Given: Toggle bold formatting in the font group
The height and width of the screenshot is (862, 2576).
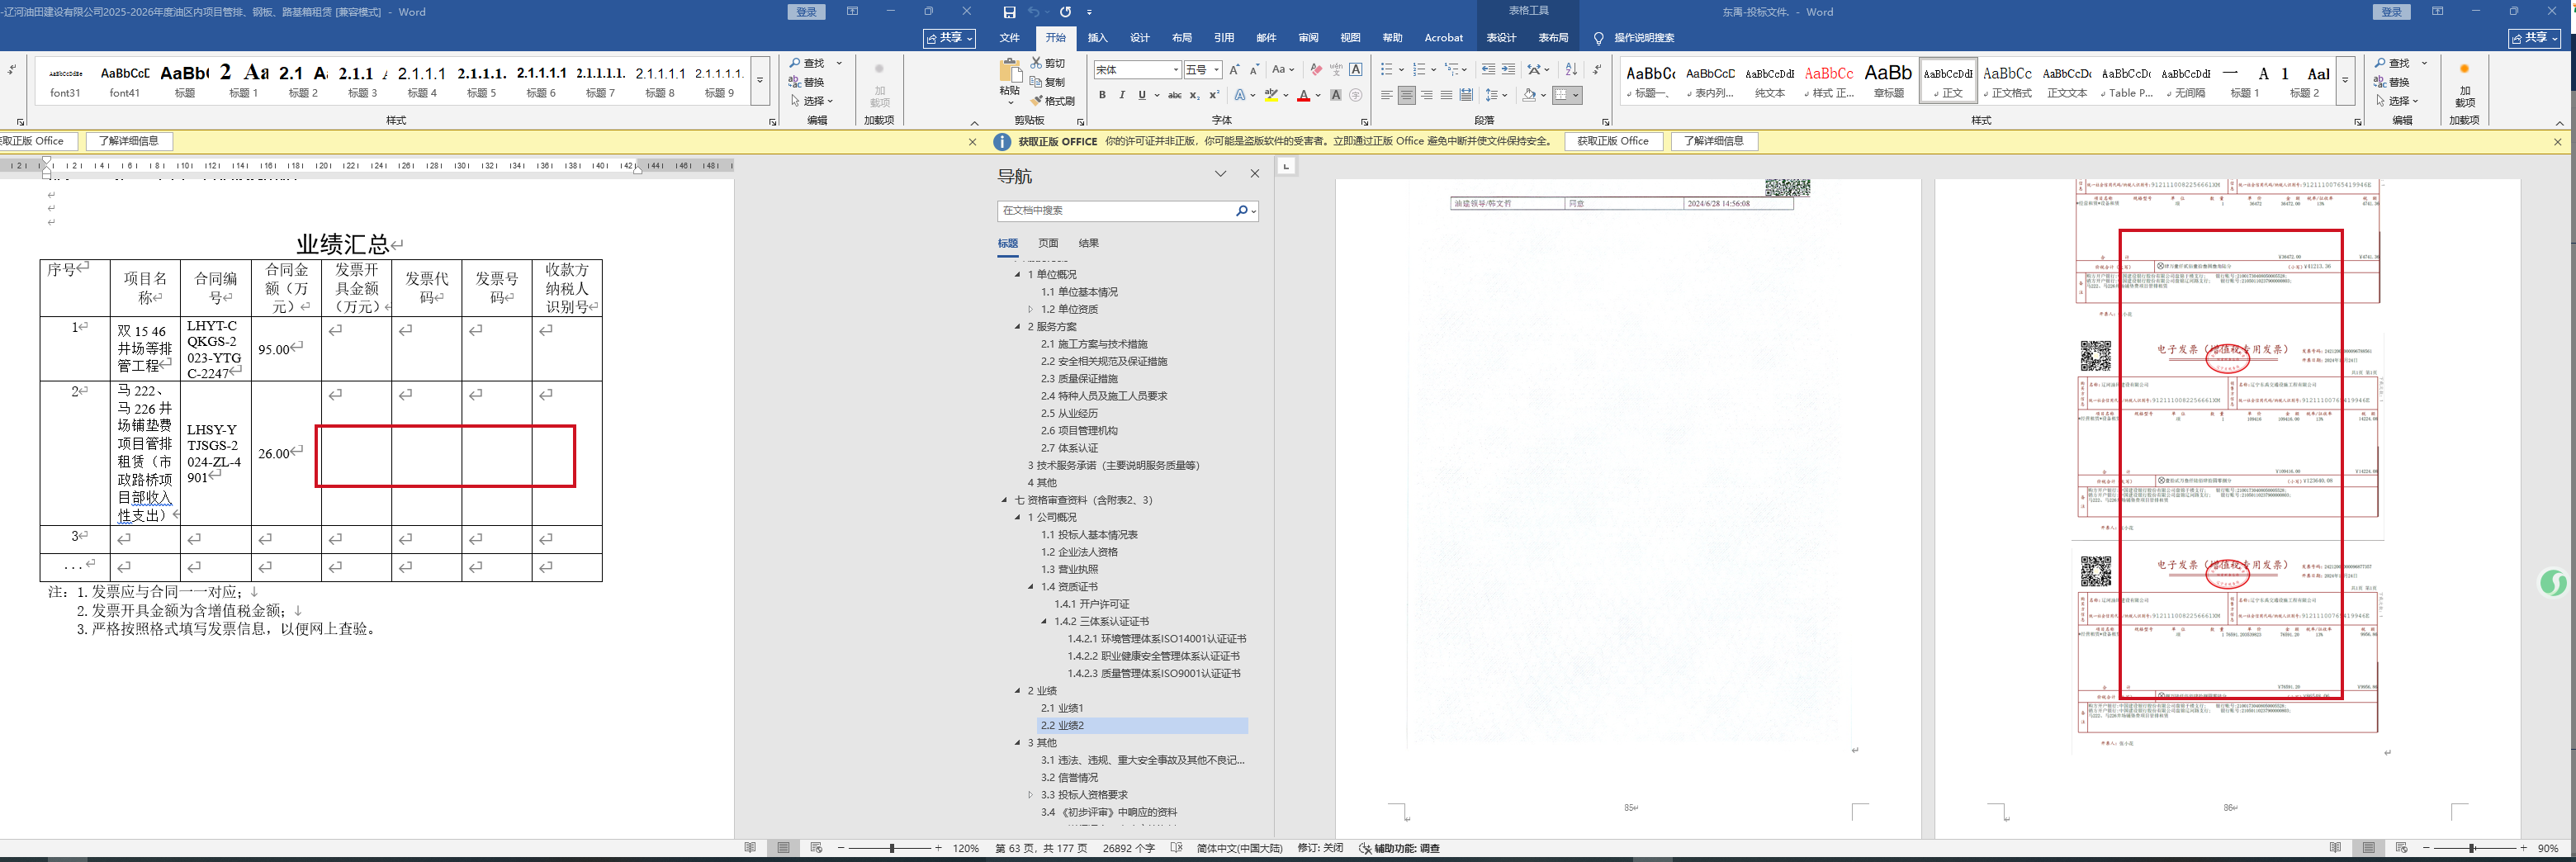Looking at the screenshot, I should (1102, 96).
